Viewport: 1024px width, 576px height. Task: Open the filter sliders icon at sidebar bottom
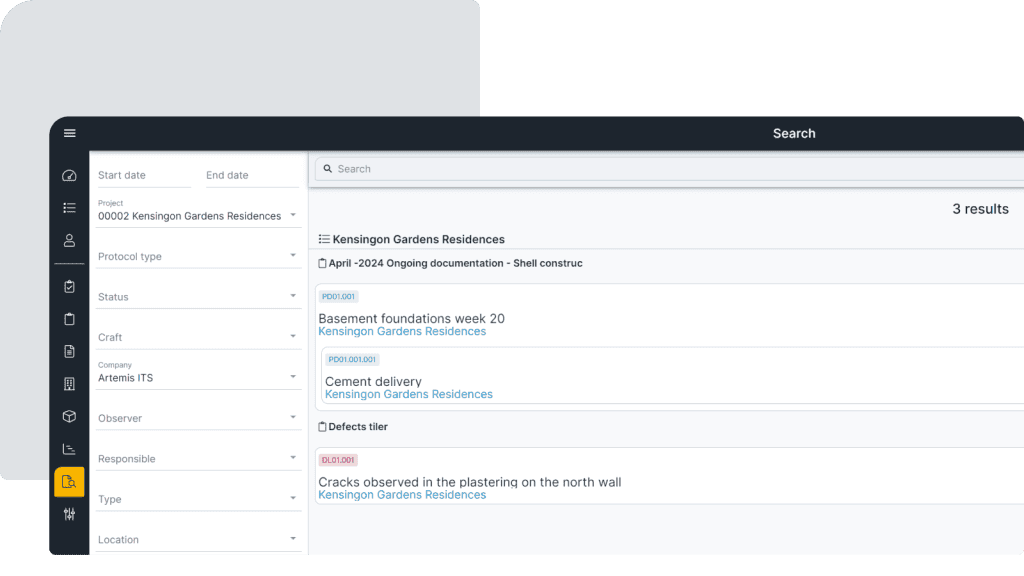(x=68, y=515)
